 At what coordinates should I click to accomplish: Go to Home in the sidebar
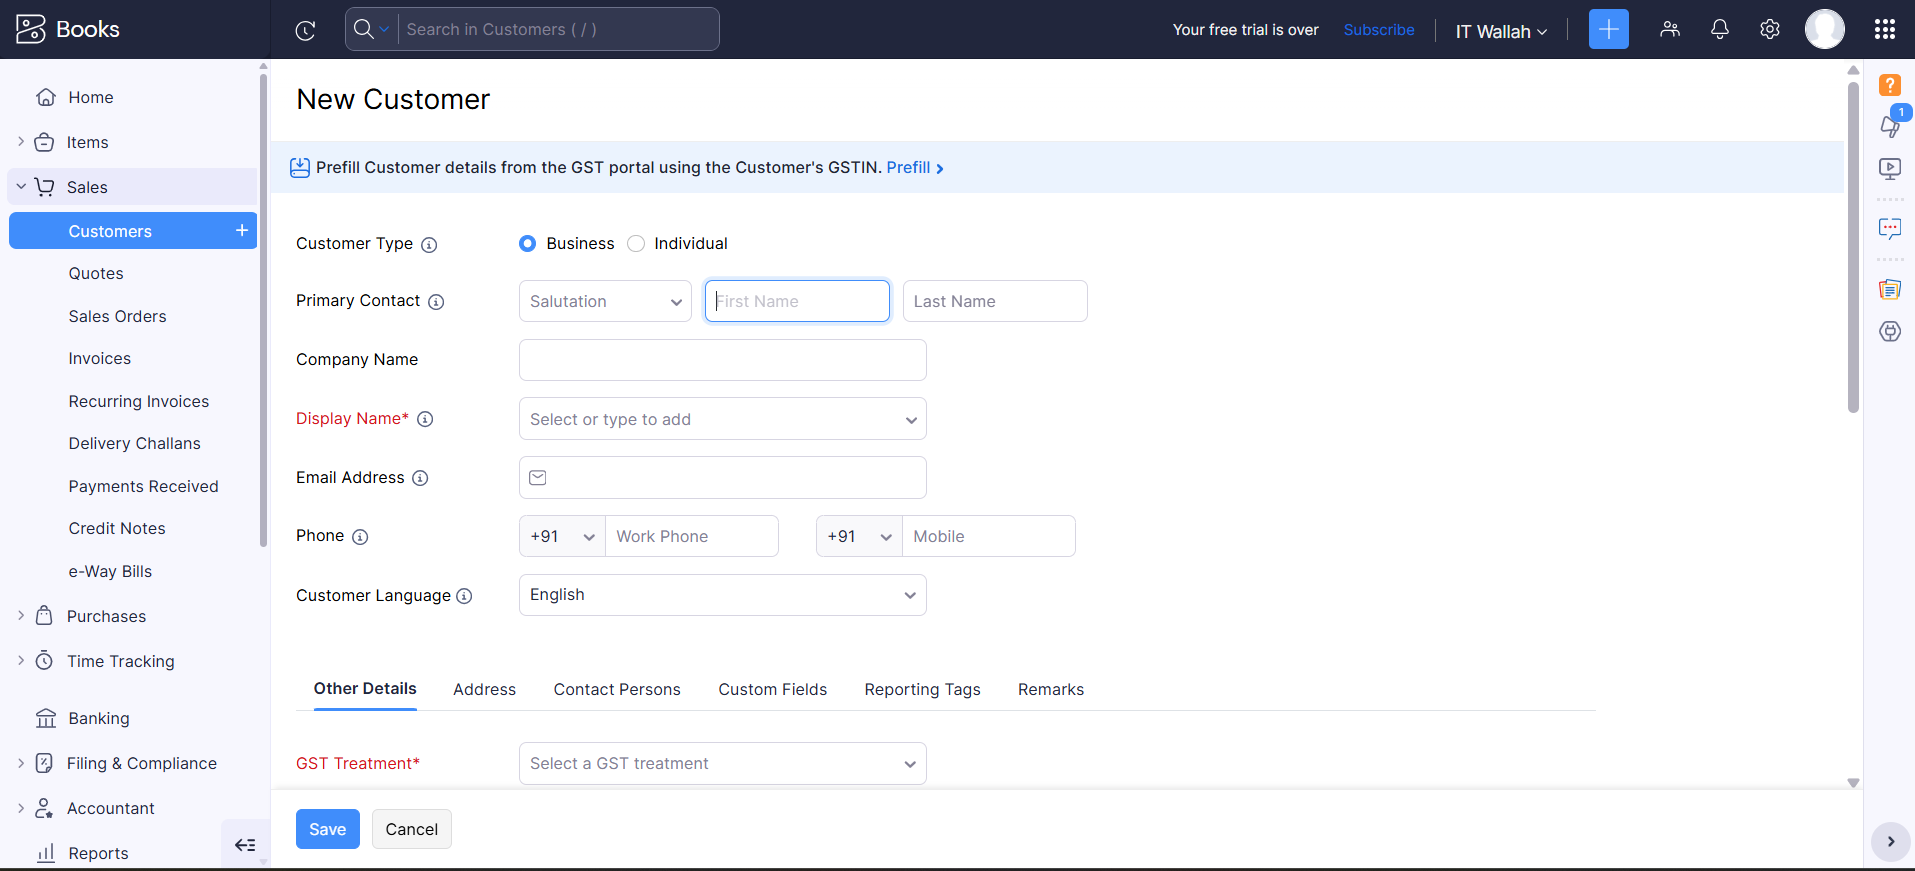(91, 97)
